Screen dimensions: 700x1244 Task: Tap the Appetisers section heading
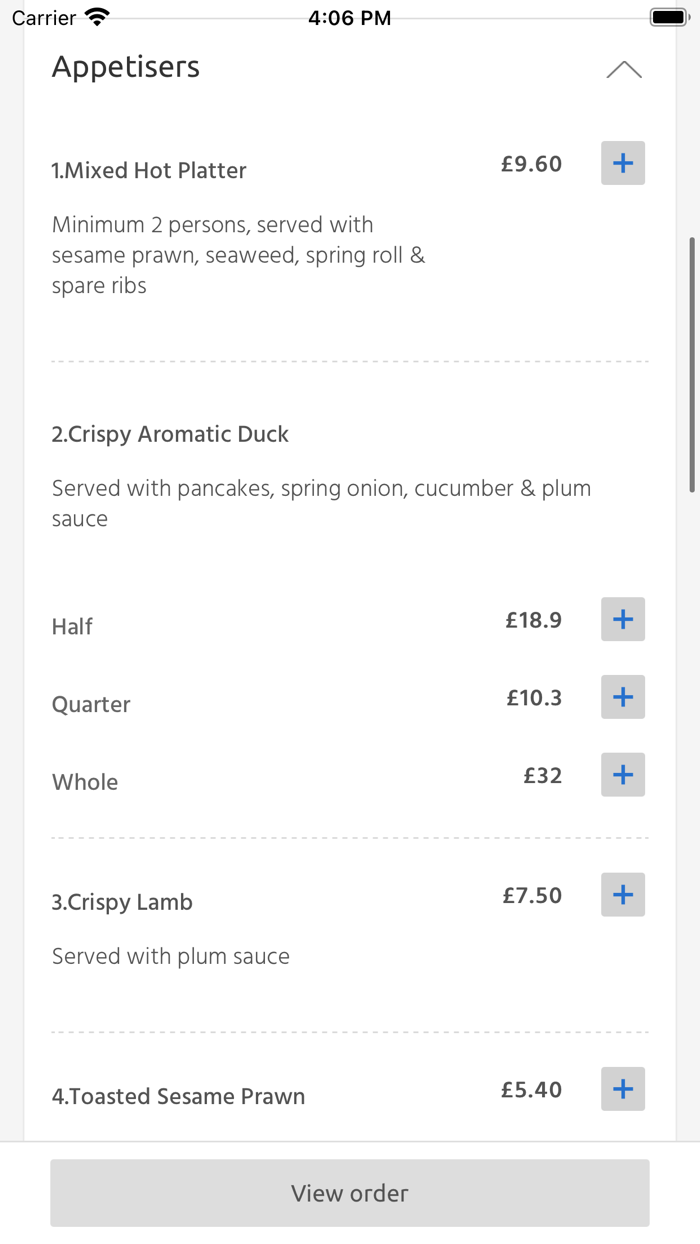pos(126,67)
